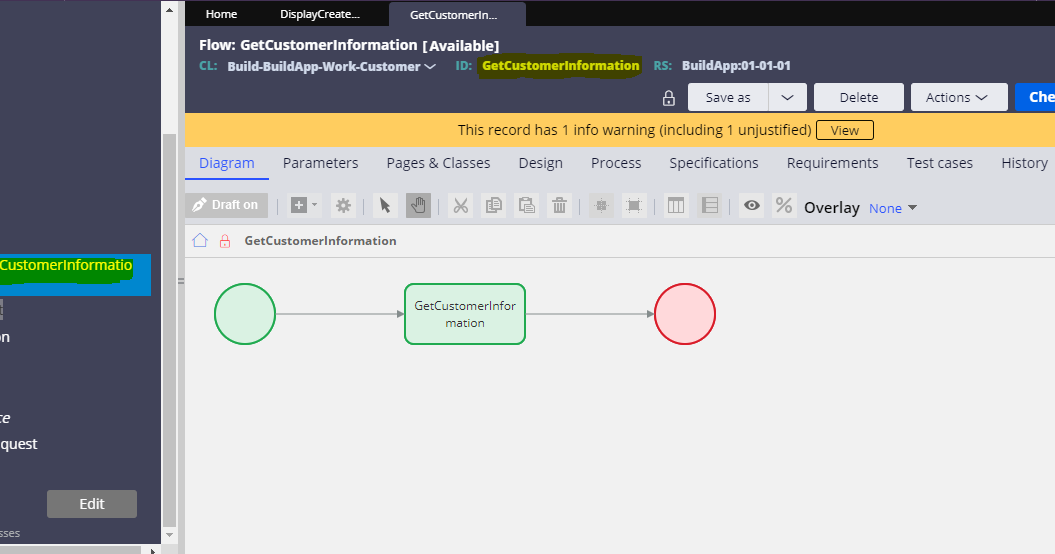The width and height of the screenshot is (1055, 554).
Task: Open the Requirements tab
Action: tap(832, 163)
